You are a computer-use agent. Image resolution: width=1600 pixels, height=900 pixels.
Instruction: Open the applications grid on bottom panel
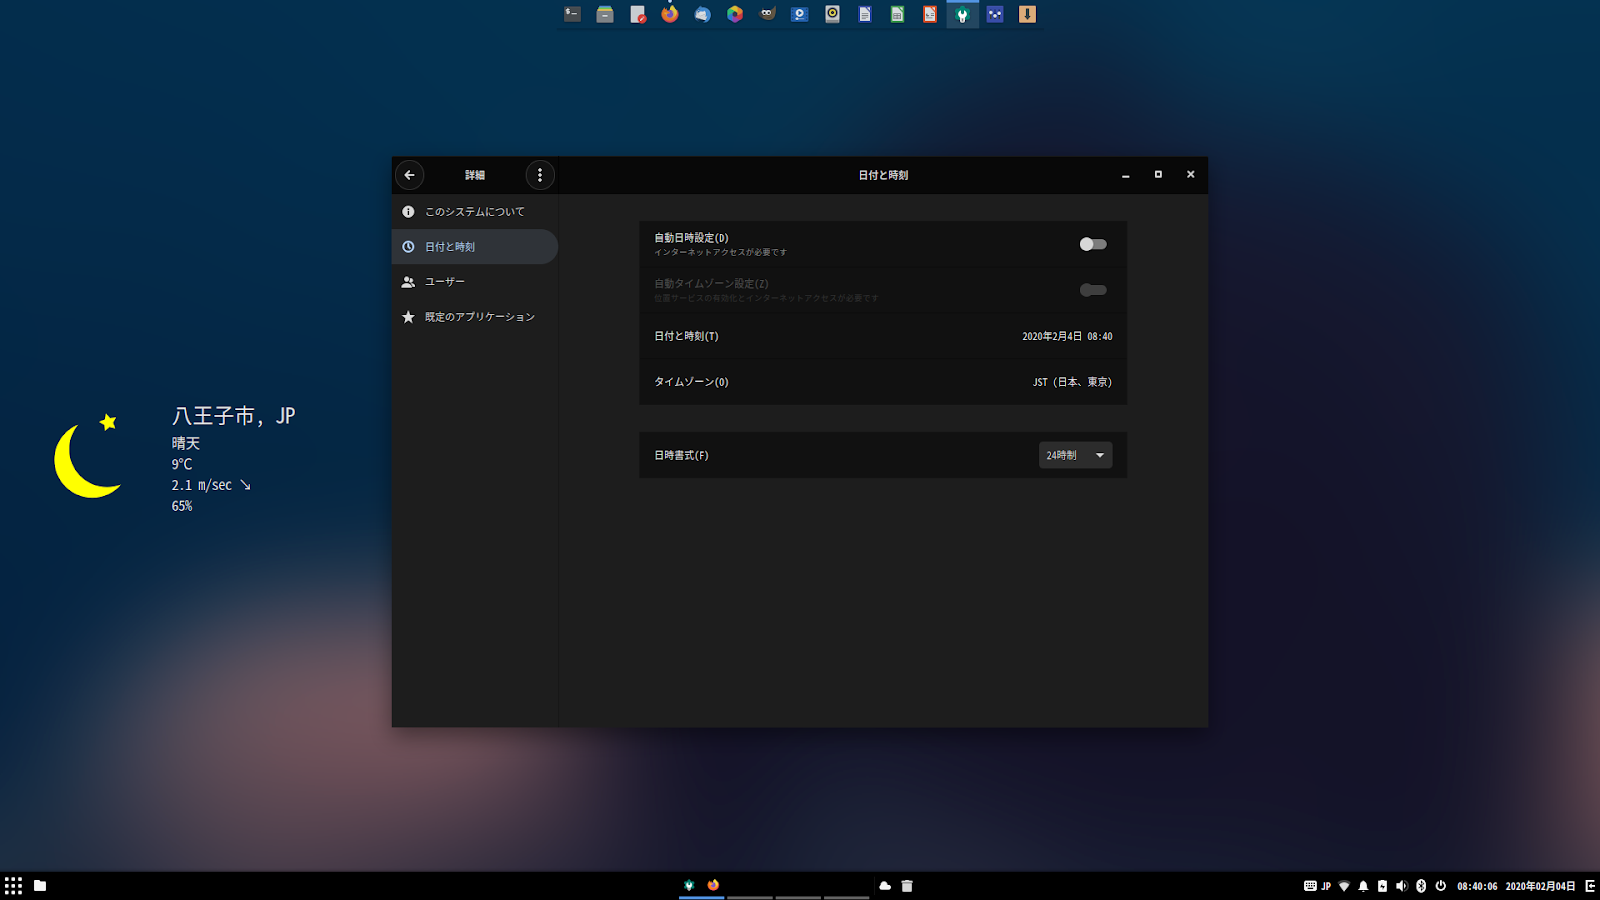coord(13,886)
